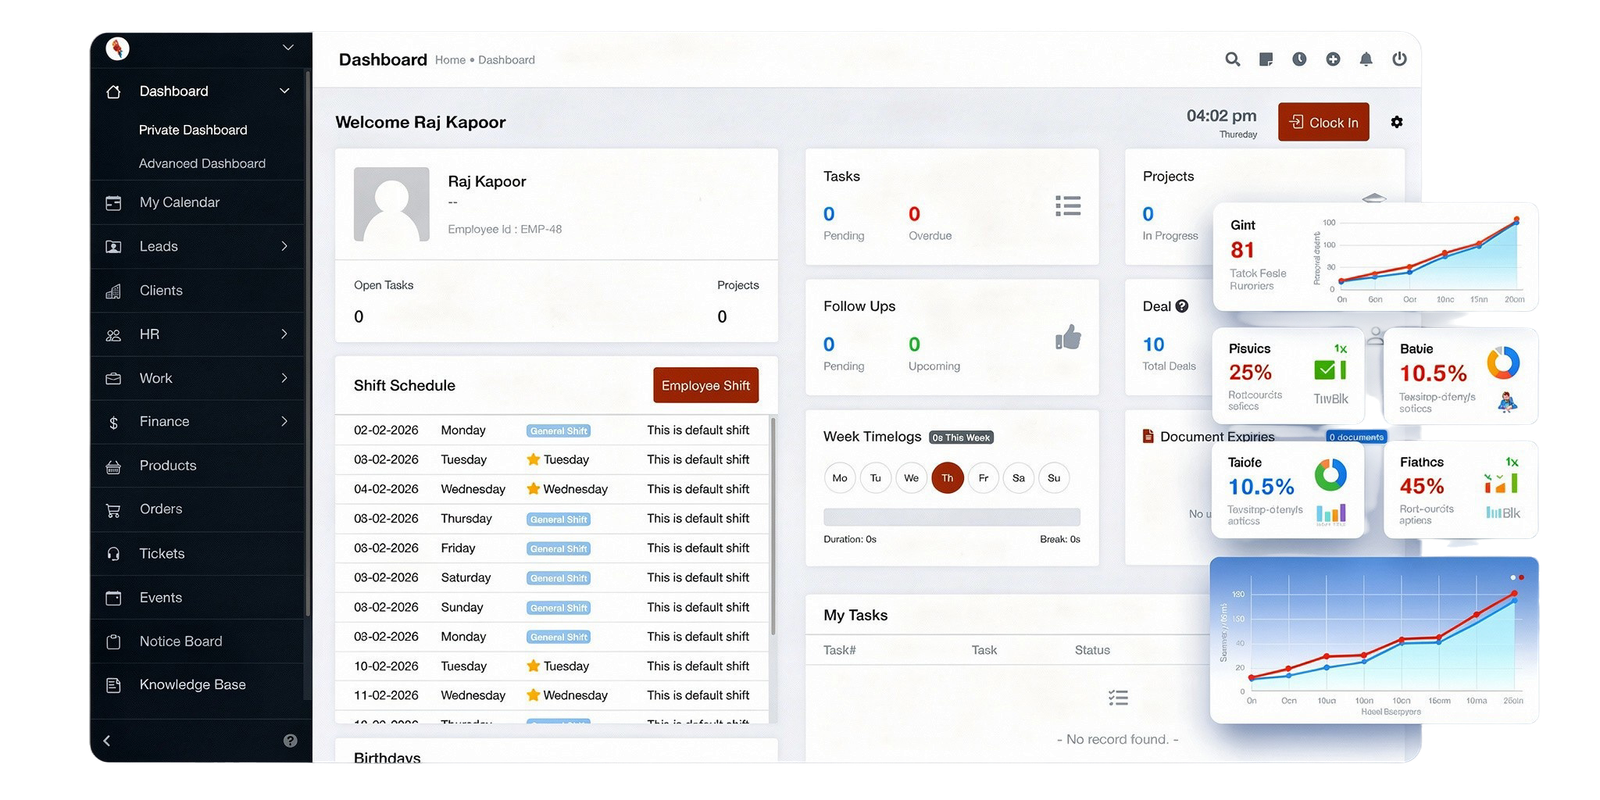1600x800 pixels.
Task: Open the sticky notes icon in header
Action: click(1266, 60)
